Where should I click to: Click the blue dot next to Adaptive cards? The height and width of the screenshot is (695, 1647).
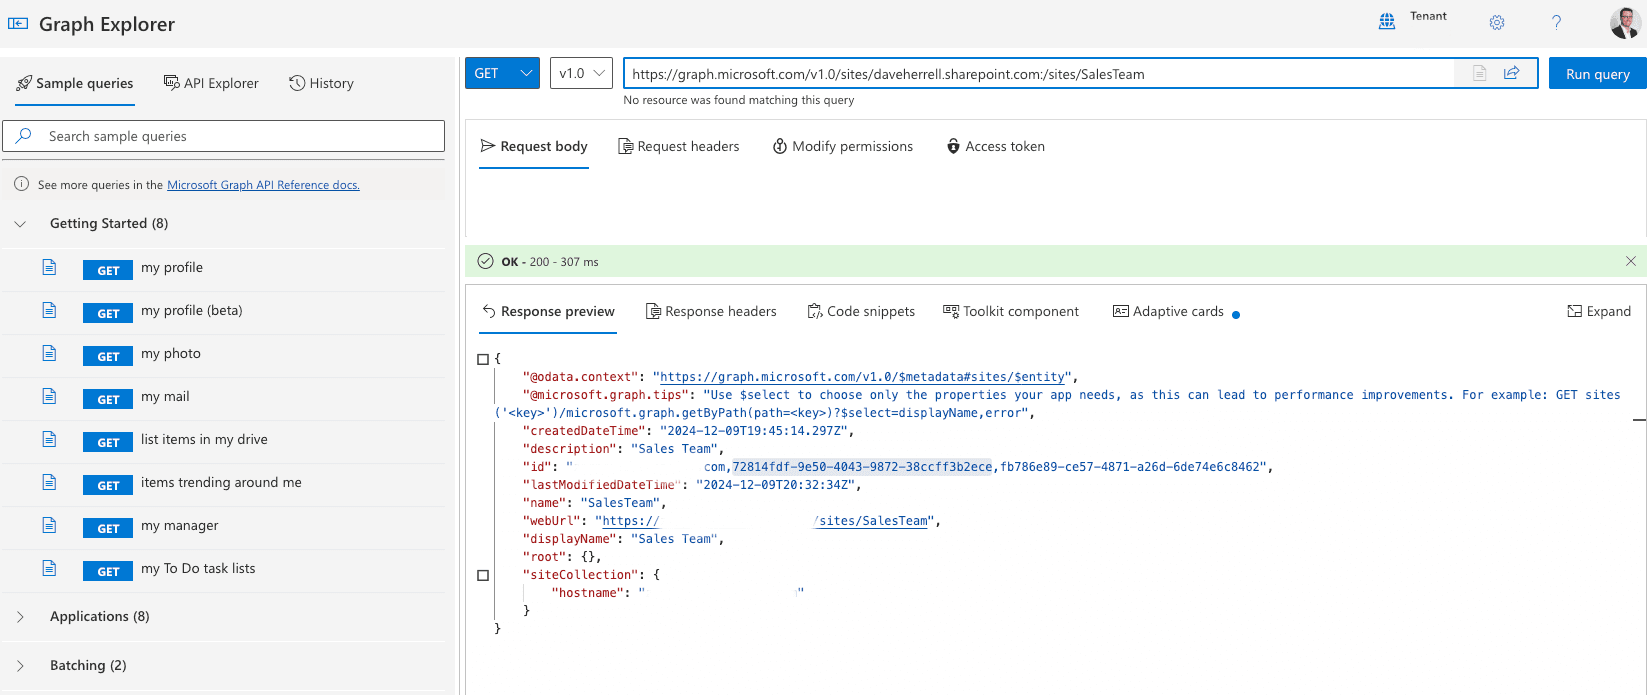pyautogui.click(x=1236, y=314)
